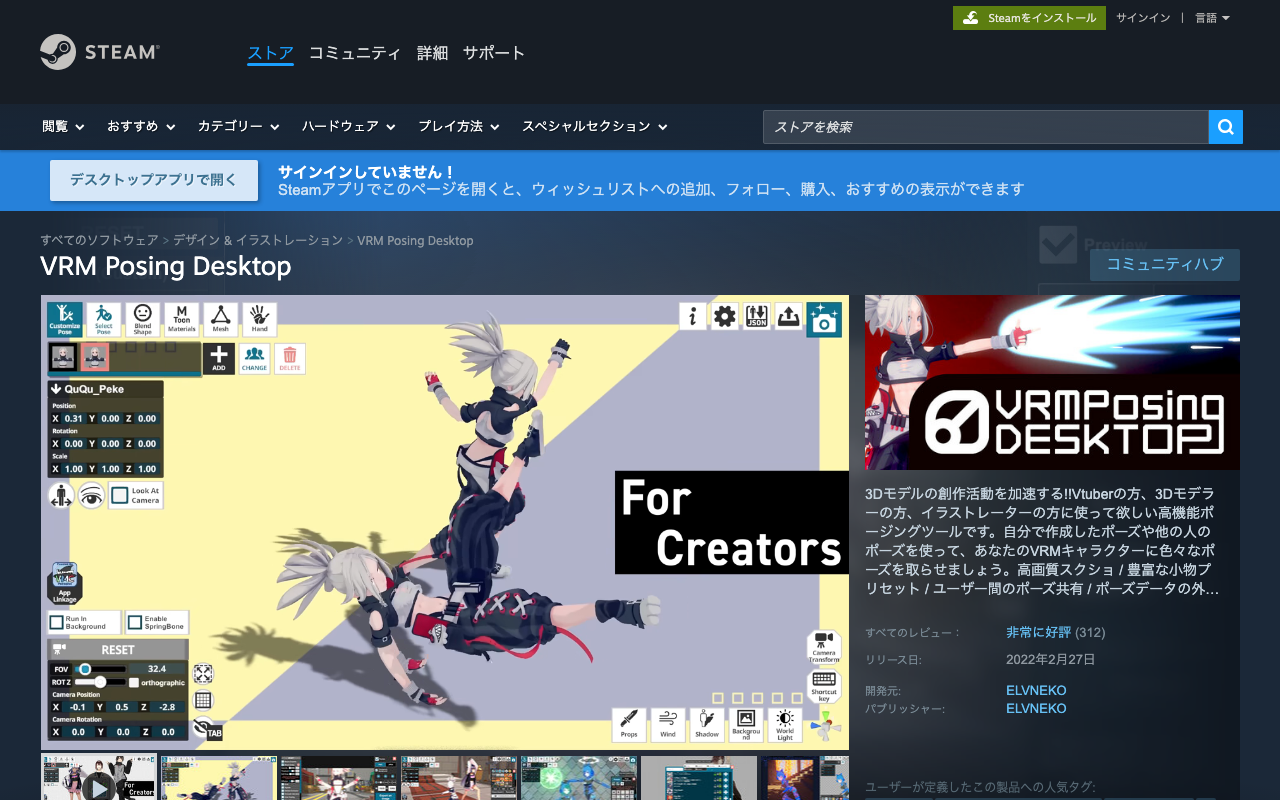The height and width of the screenshot is (800, 1280).
Task: Go to the ストア tab
Action: click(270, 53)
